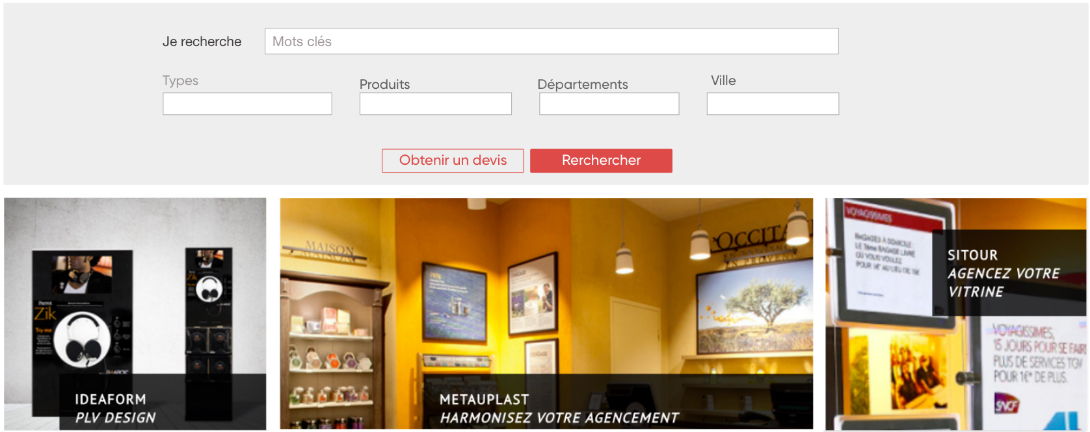
Task: Click the SNCF logo on poster
Action: point(1004,401)
